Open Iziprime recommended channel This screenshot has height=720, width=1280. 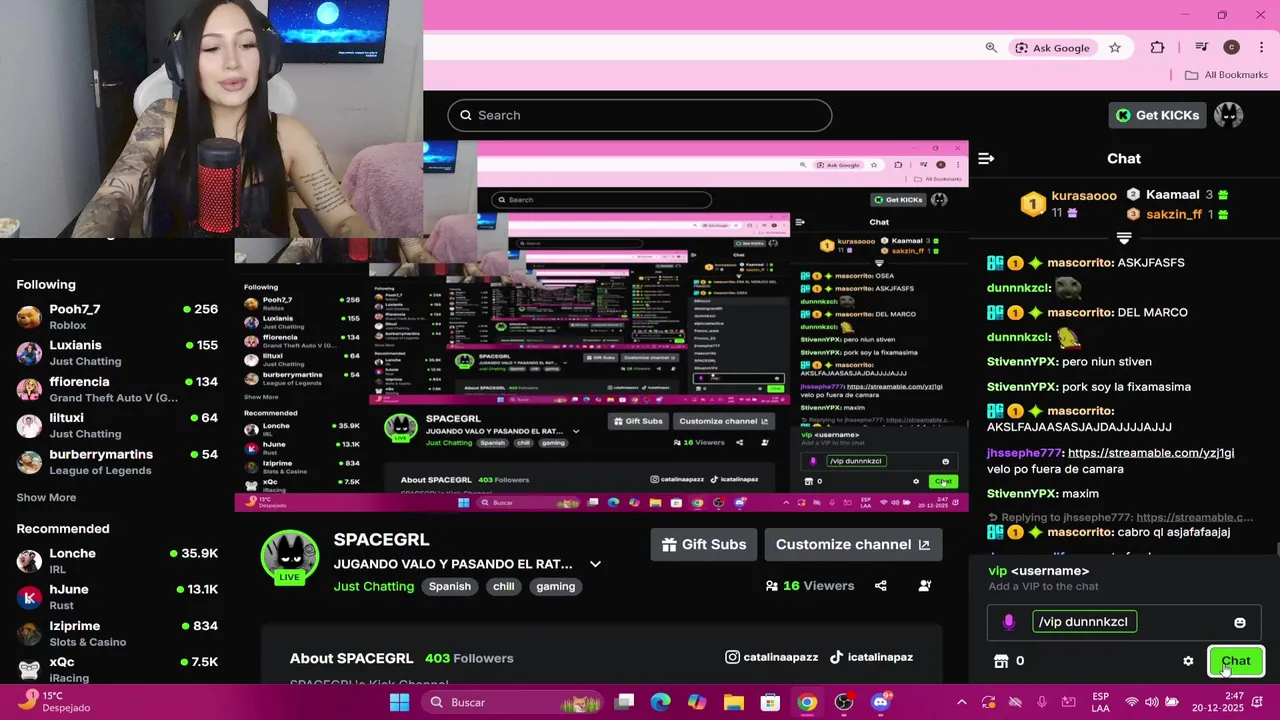click(x=117, y=634)
